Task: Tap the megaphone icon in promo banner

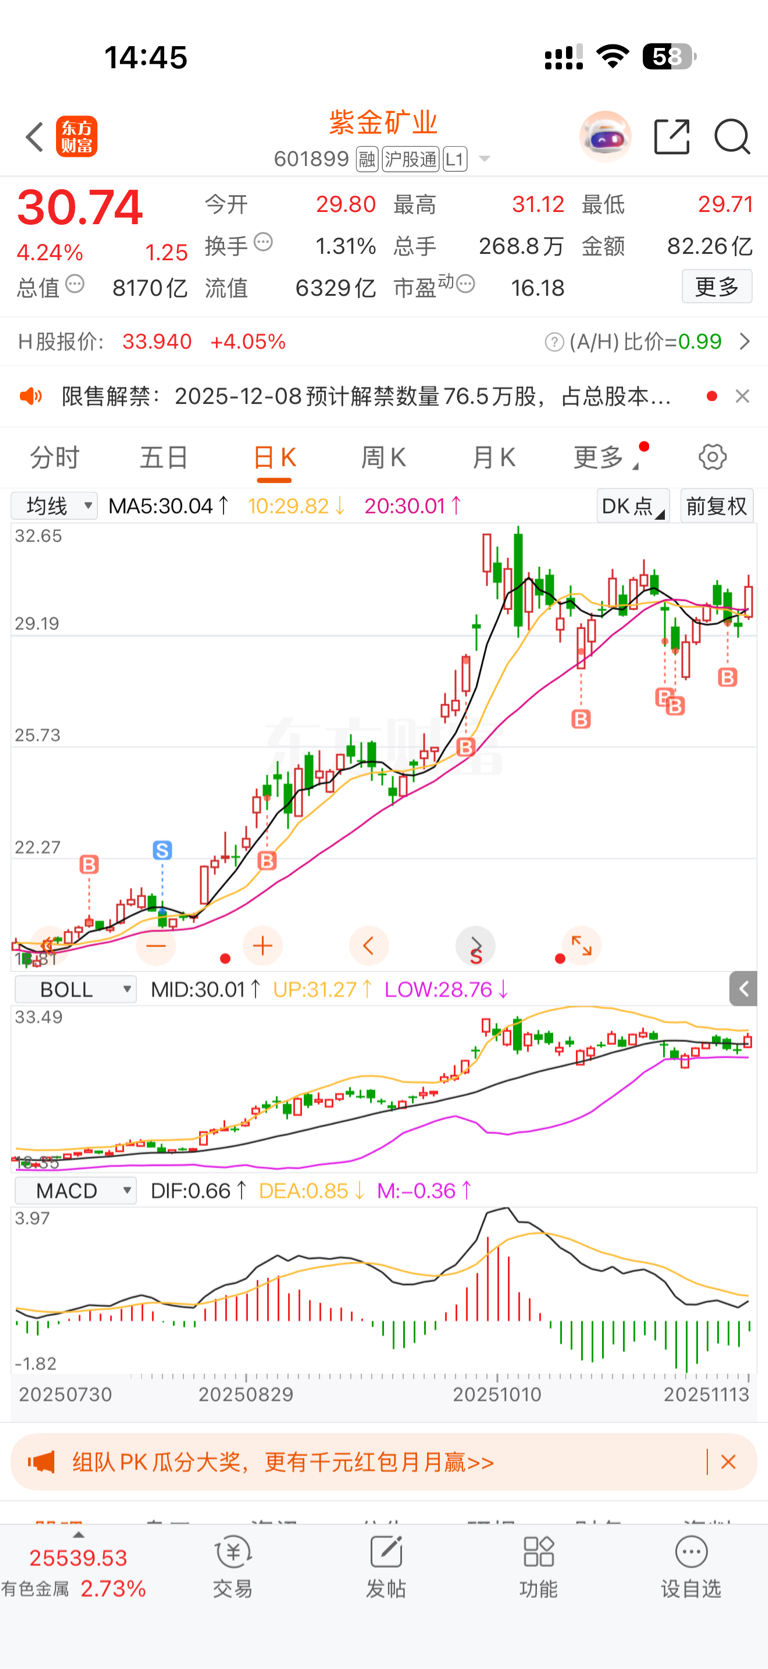Action: (x=41, y=1462)
